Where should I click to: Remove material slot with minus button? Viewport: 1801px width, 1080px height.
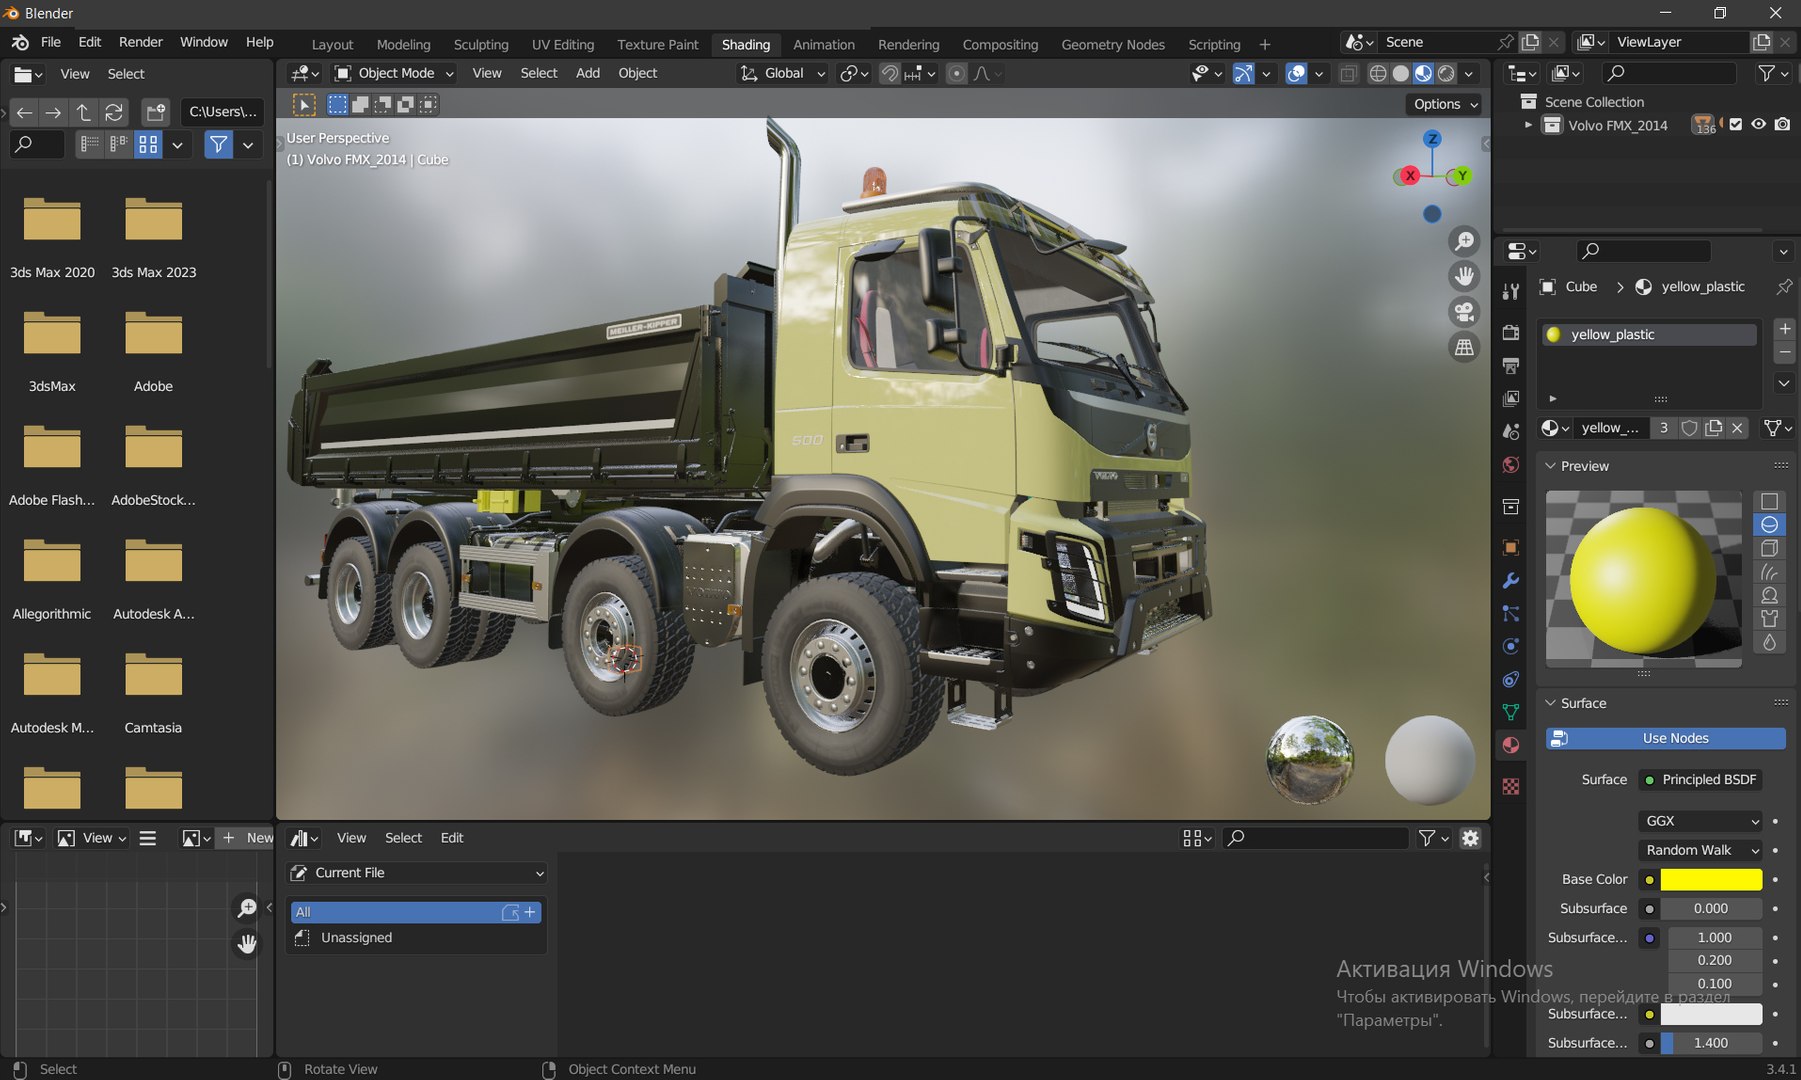pyautogui.click(x=1784, y=352)
